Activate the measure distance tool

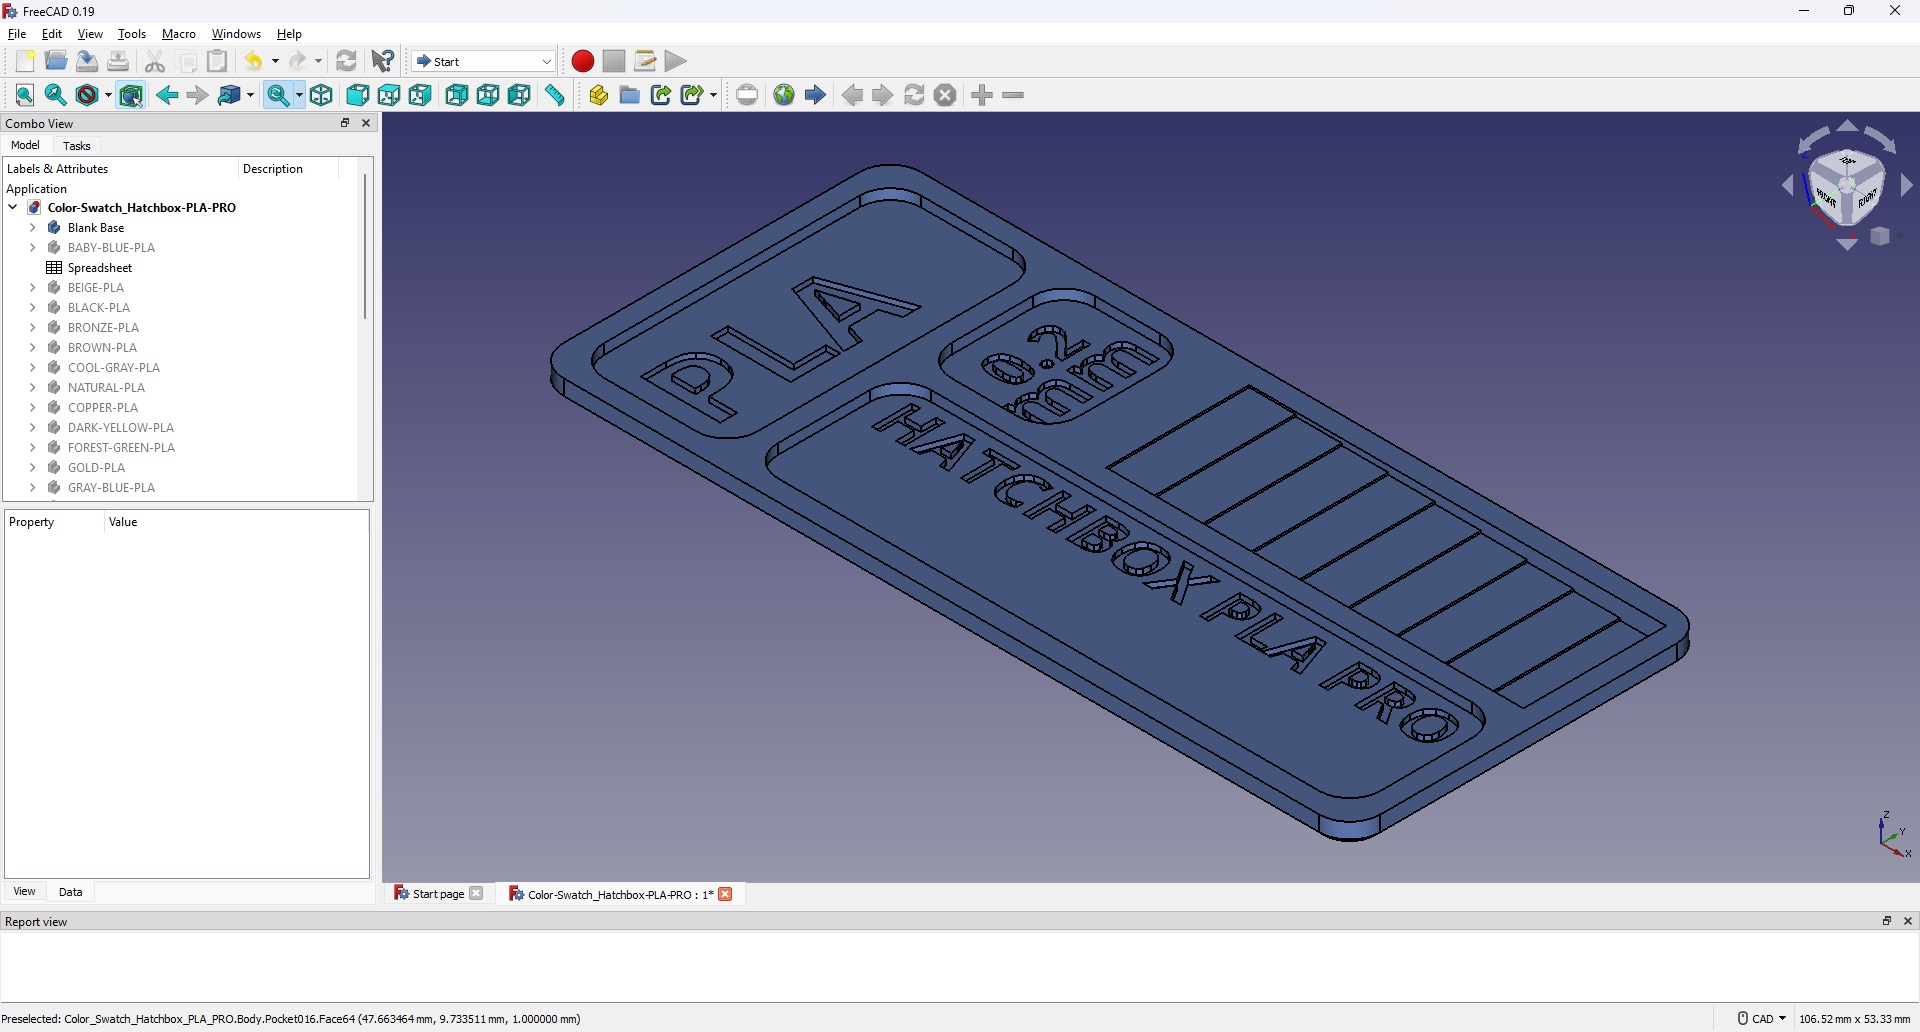(x=554, y=95)
